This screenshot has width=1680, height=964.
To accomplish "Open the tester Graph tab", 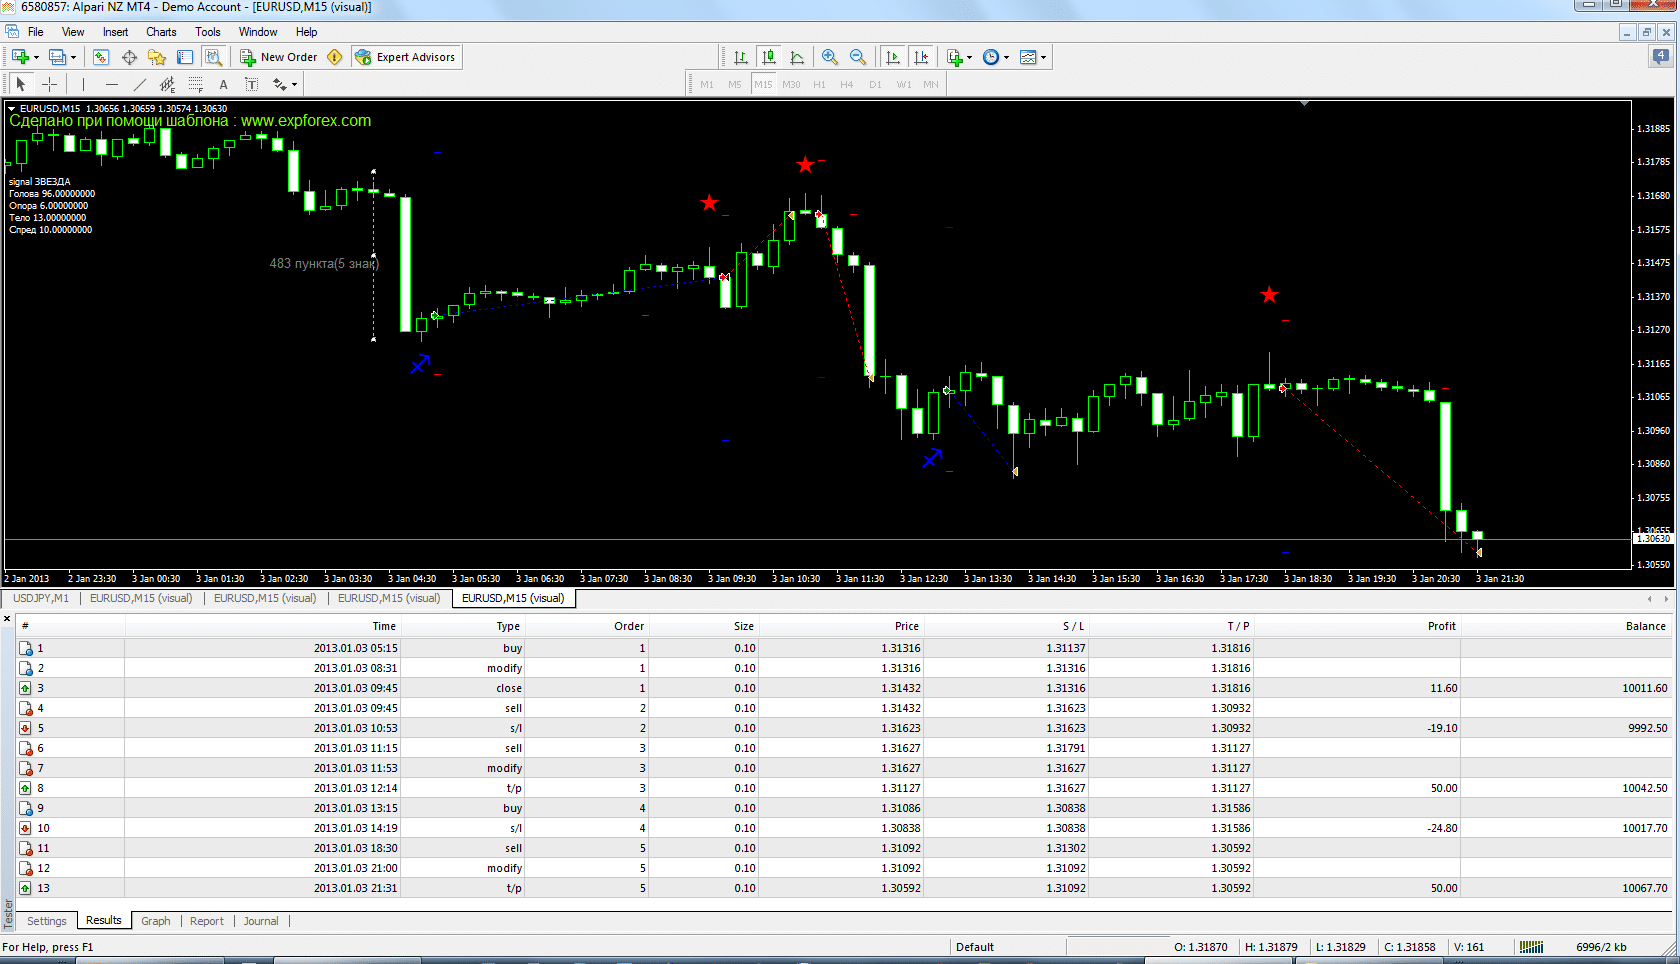I will [x=155, y=921].
